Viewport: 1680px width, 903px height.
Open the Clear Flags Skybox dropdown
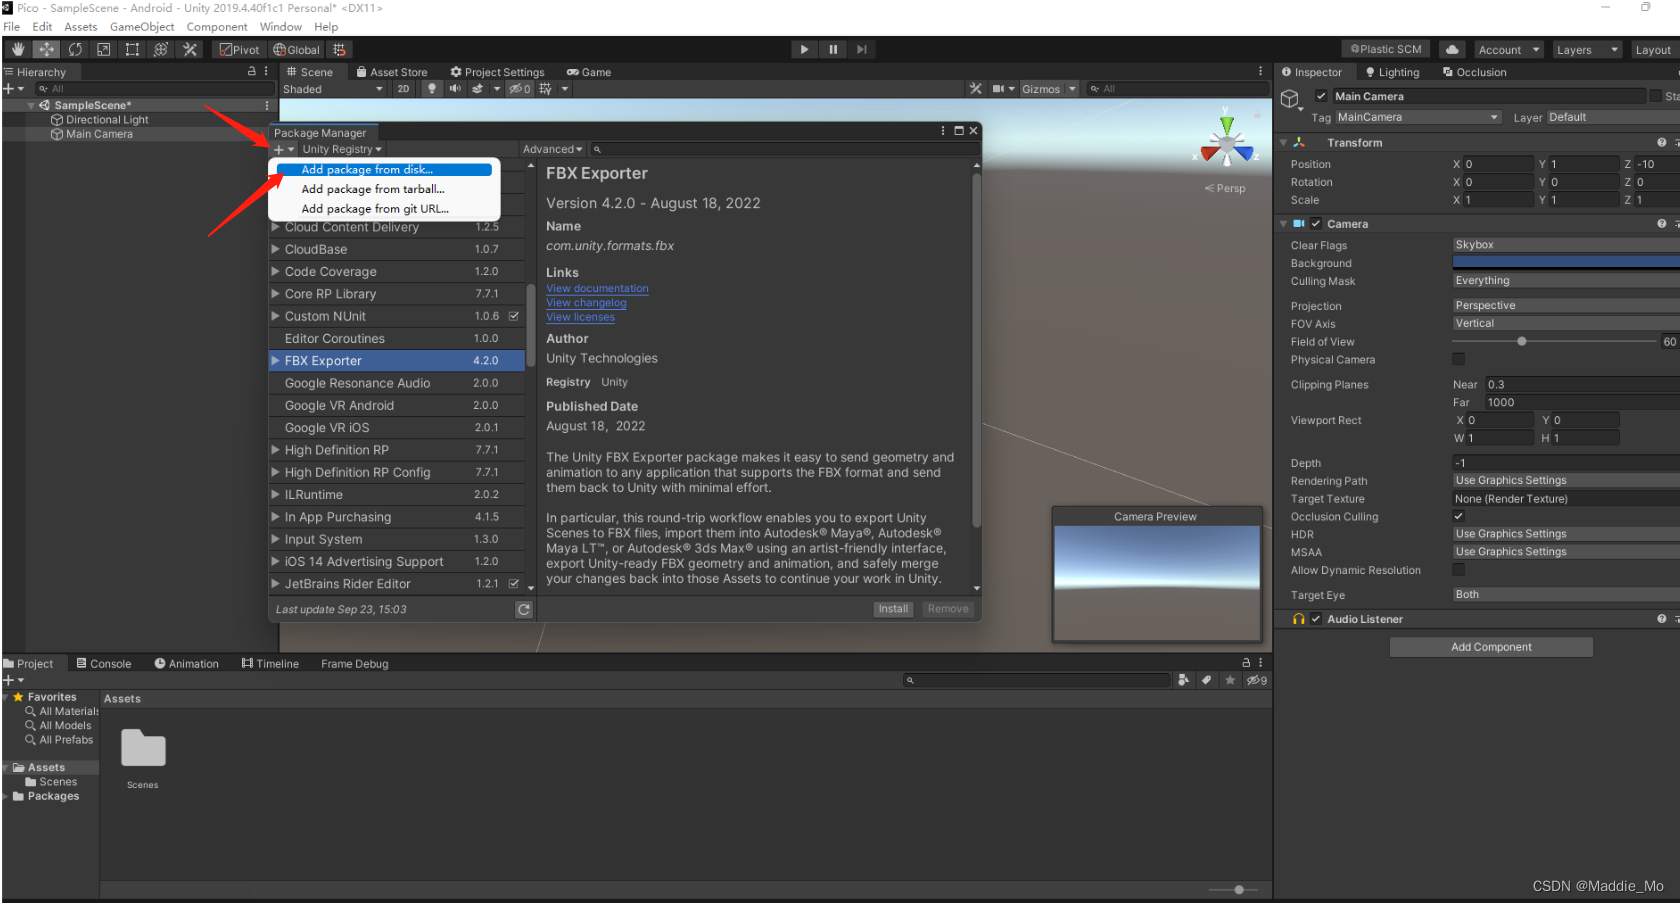[1566, 245]
